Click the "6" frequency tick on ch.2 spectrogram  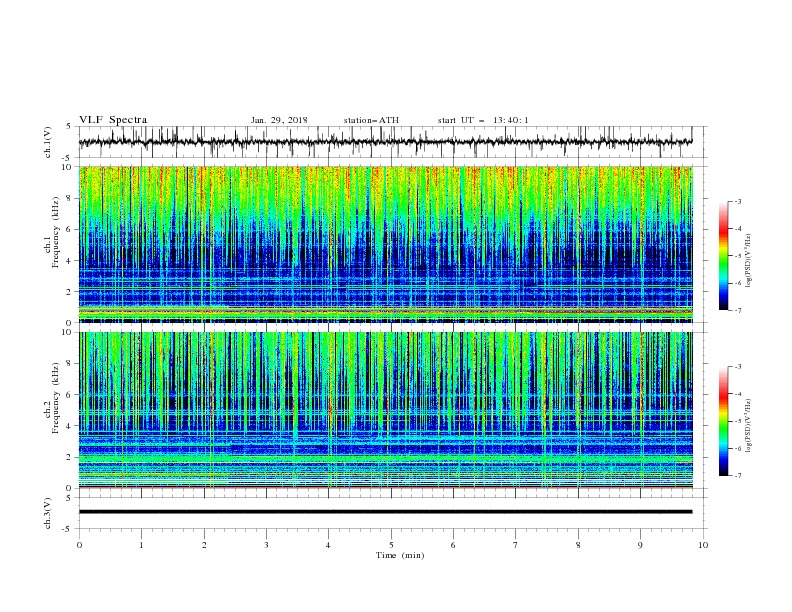(70, 395)
